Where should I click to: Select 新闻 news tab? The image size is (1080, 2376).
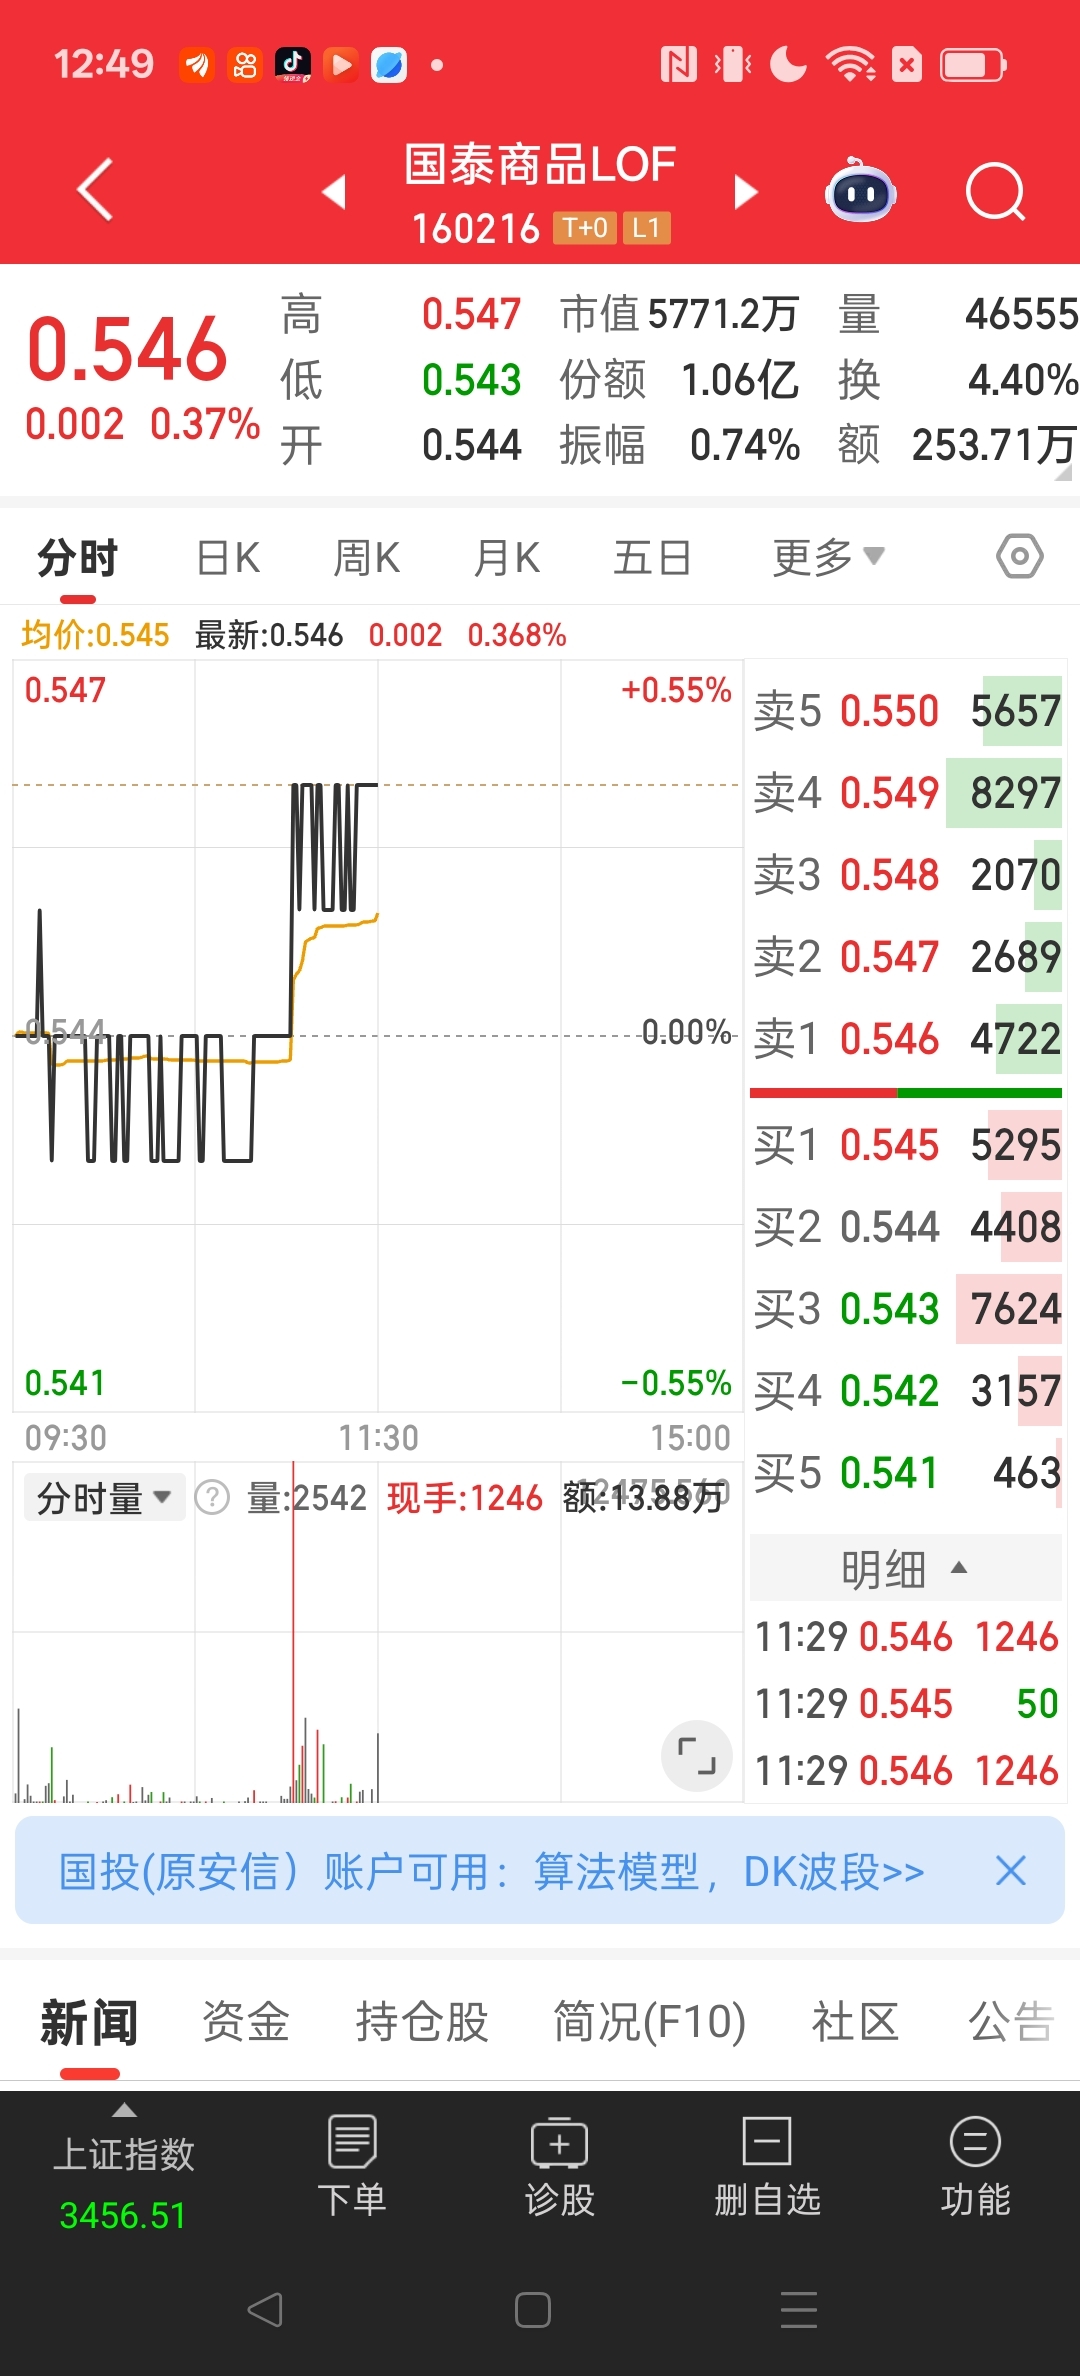pos(89,2022)
